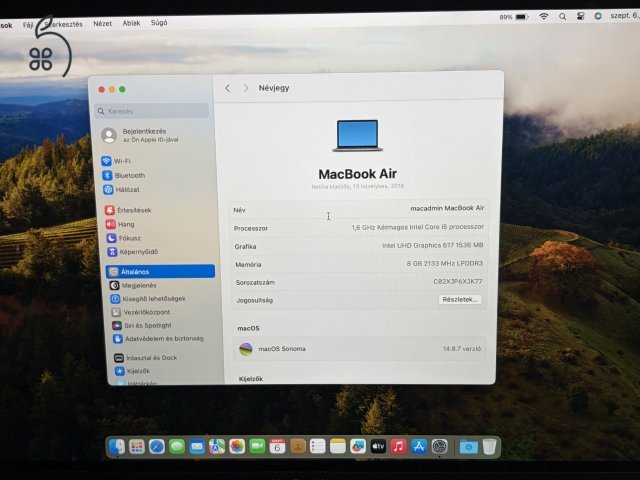Open the Trash in the Dock
Screen dimensions: 640x480
tap(489, 447)
